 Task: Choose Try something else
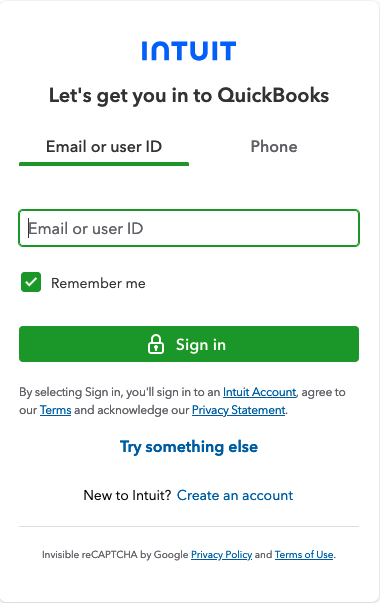[x=189, y=447]
